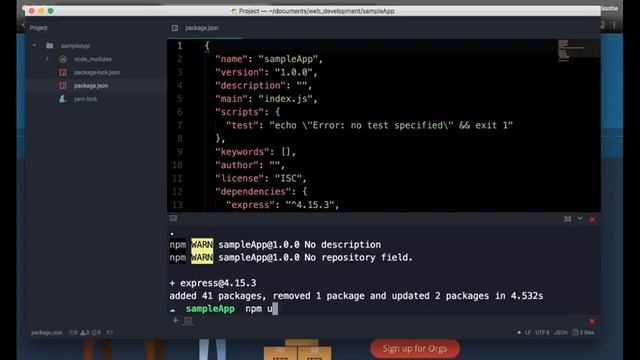Collapse the terminal panel with the chevron
The height and width of the screenshot is (360, 640).
[x=580, y=219]
